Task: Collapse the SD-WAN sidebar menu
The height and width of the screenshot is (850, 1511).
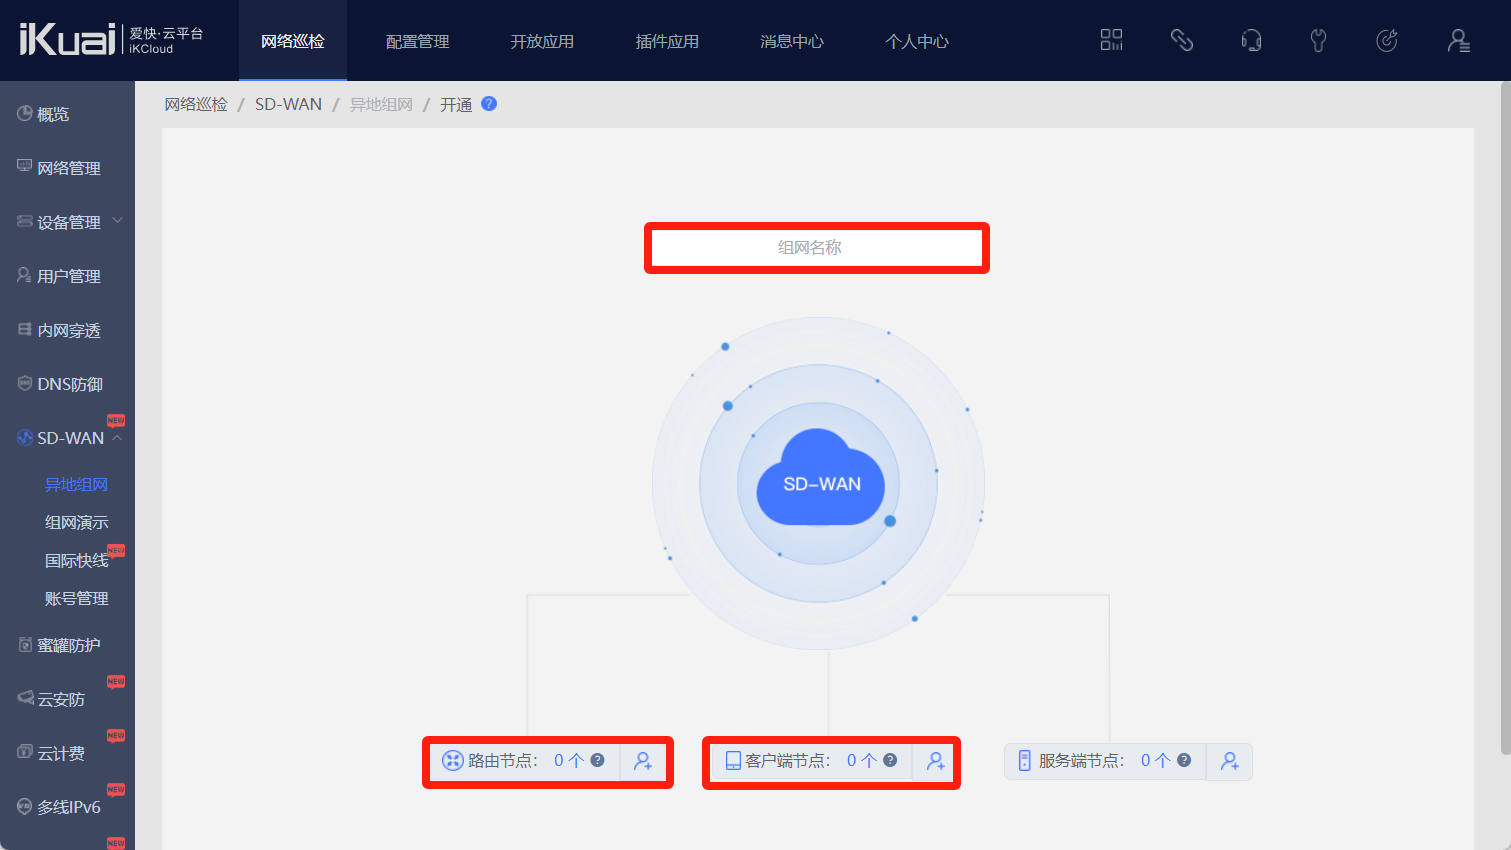Action: click(117, 438)
